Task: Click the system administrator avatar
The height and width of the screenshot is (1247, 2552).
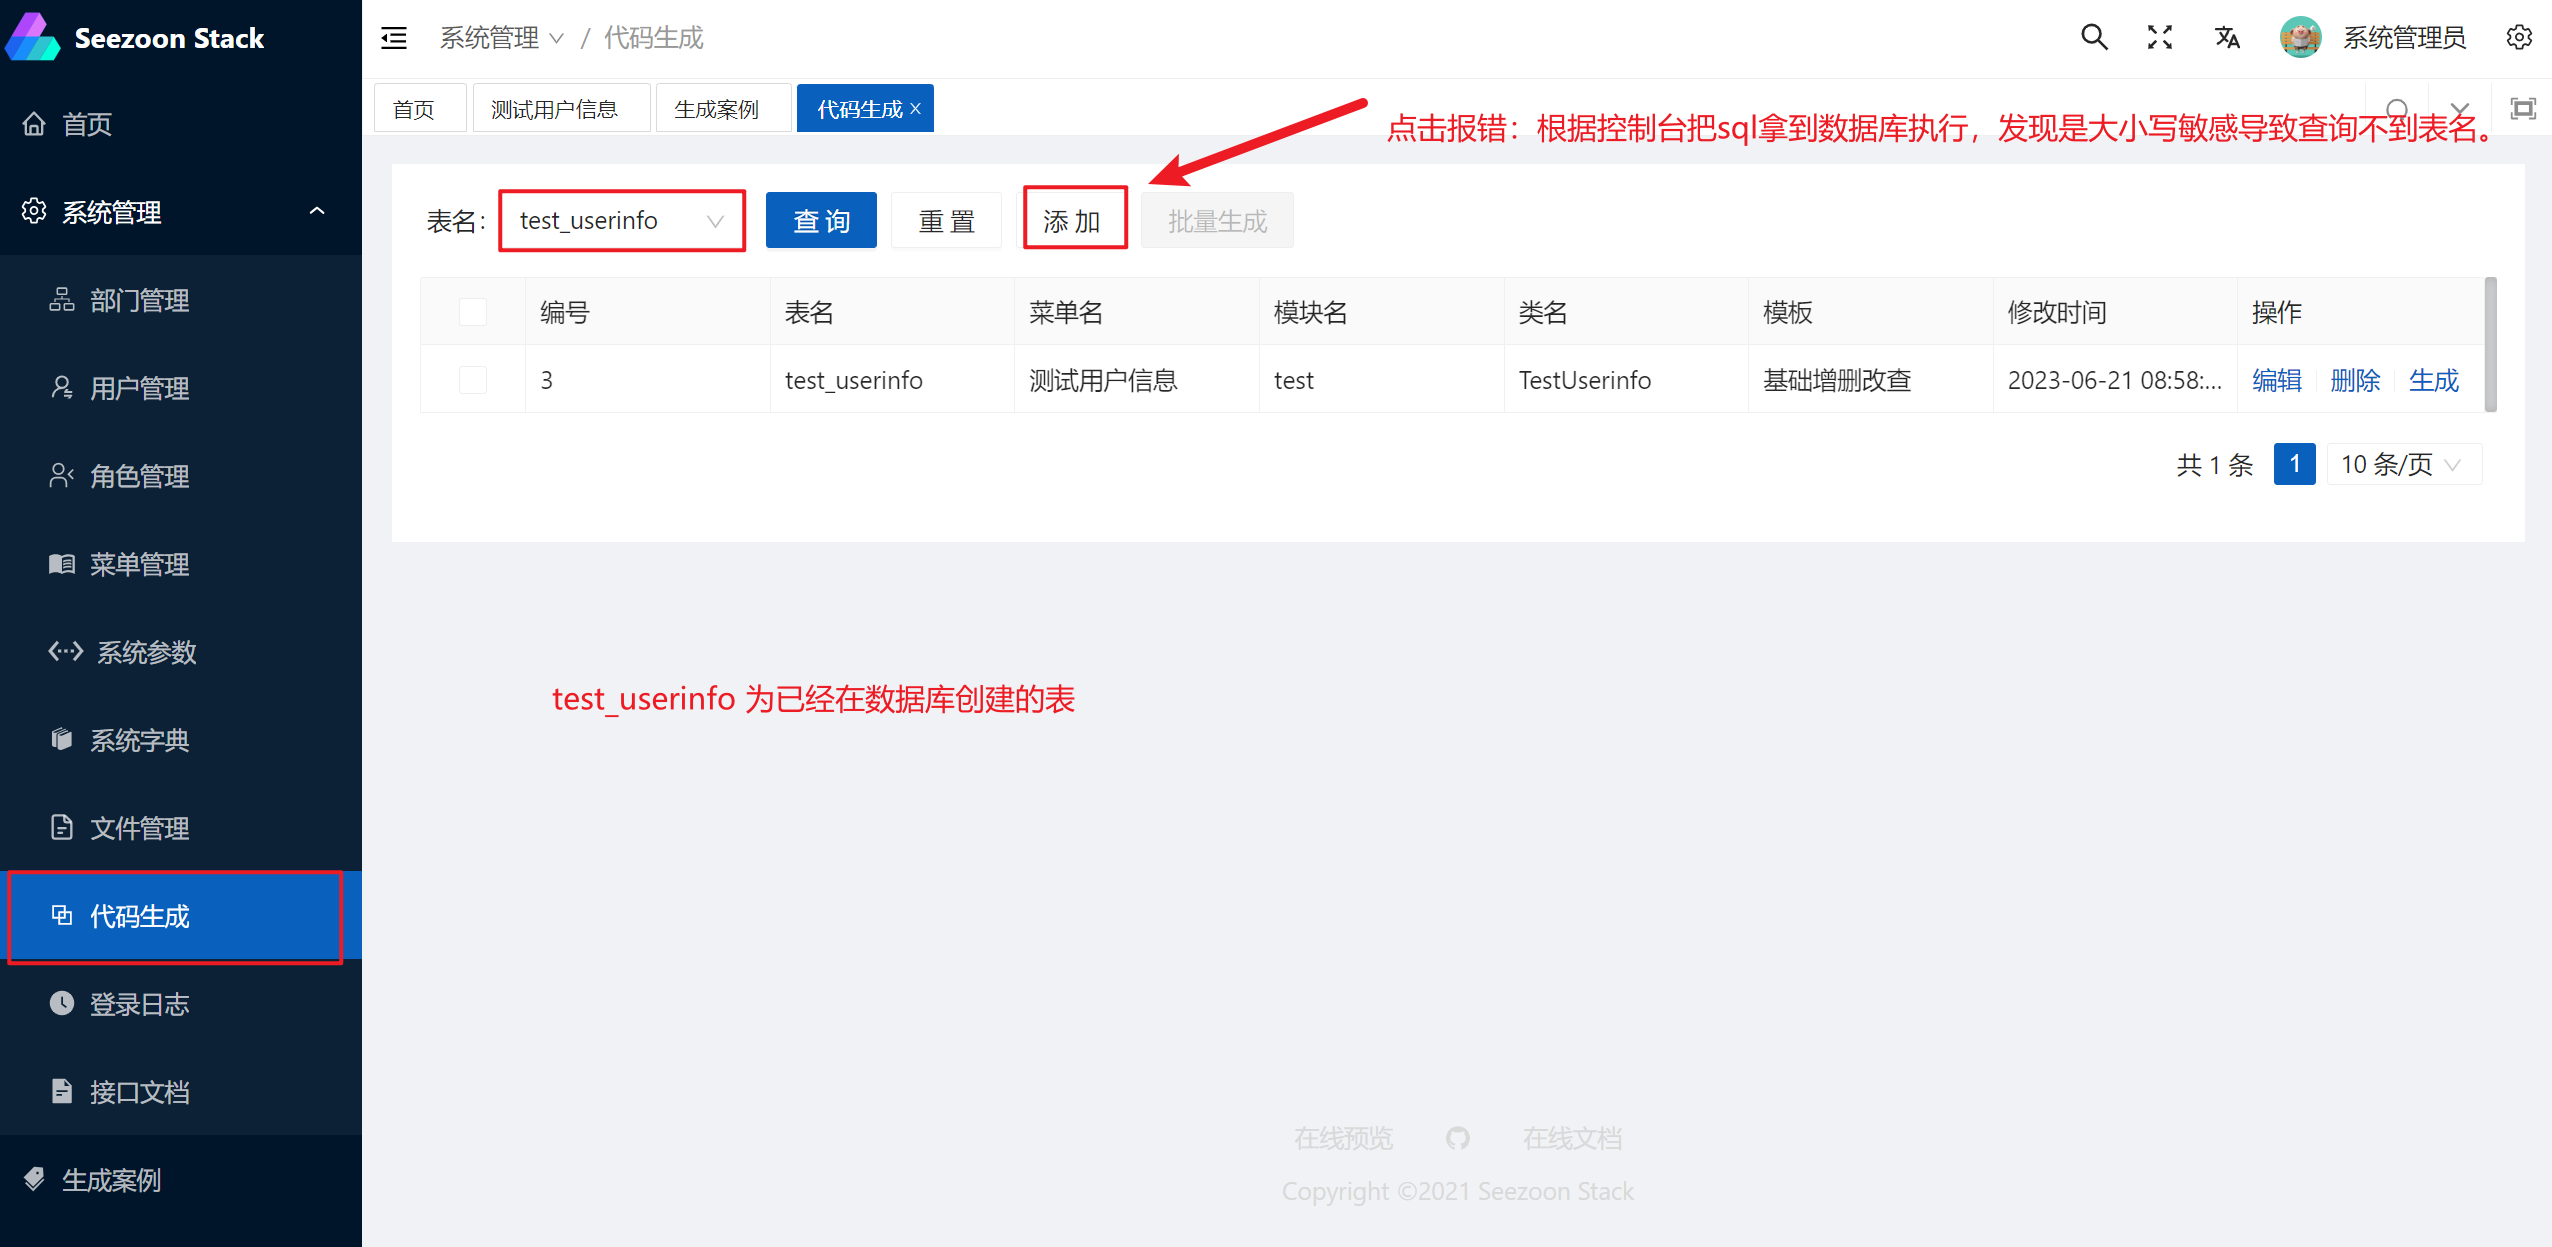Action: (2300, 38)
